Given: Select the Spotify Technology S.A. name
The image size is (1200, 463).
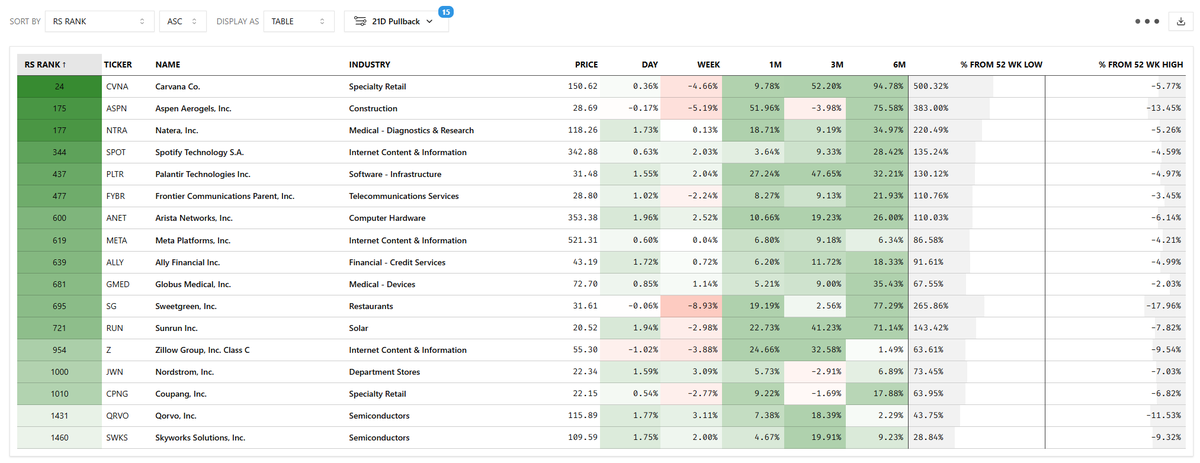Looking at the screenshot, I should (x=200, y=152).
